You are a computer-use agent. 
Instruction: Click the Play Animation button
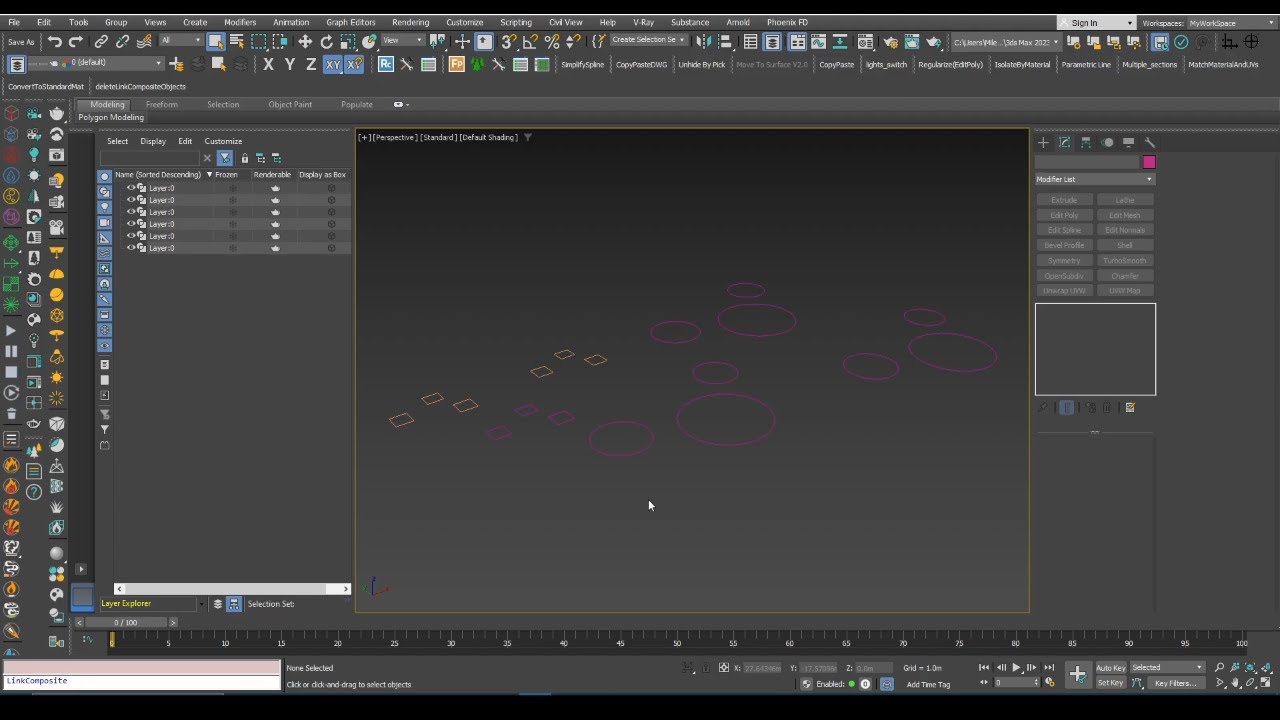coord(1016,667)
